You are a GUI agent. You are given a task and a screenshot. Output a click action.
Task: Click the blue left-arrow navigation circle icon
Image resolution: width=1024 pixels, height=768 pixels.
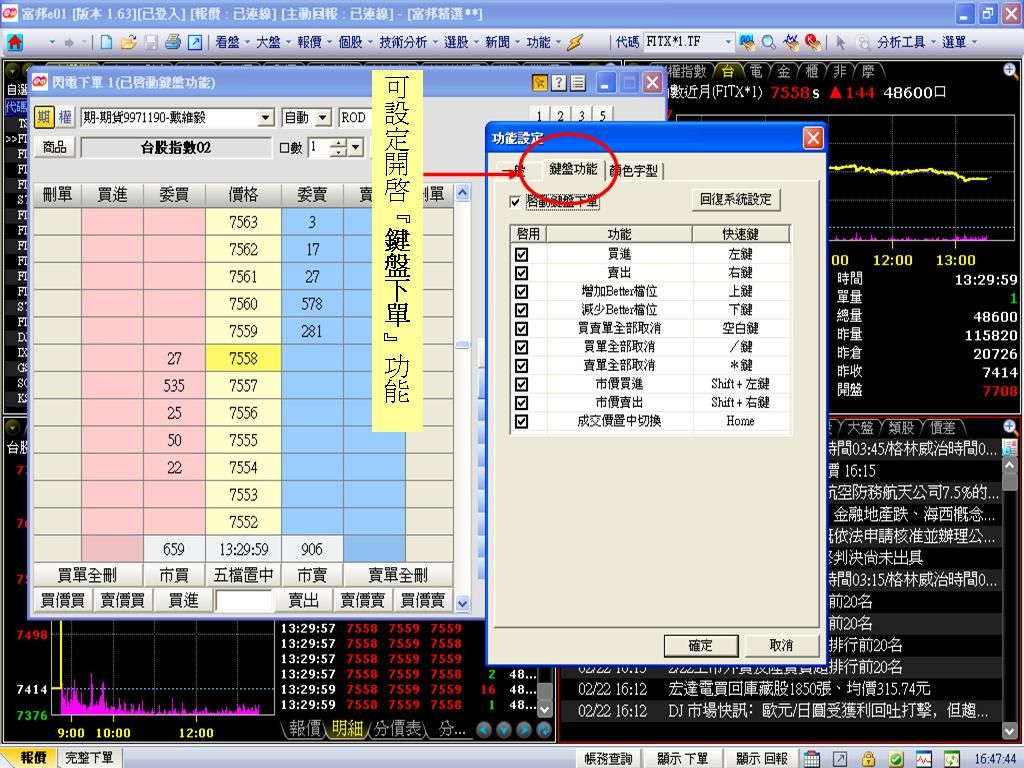tap(484, 729)
